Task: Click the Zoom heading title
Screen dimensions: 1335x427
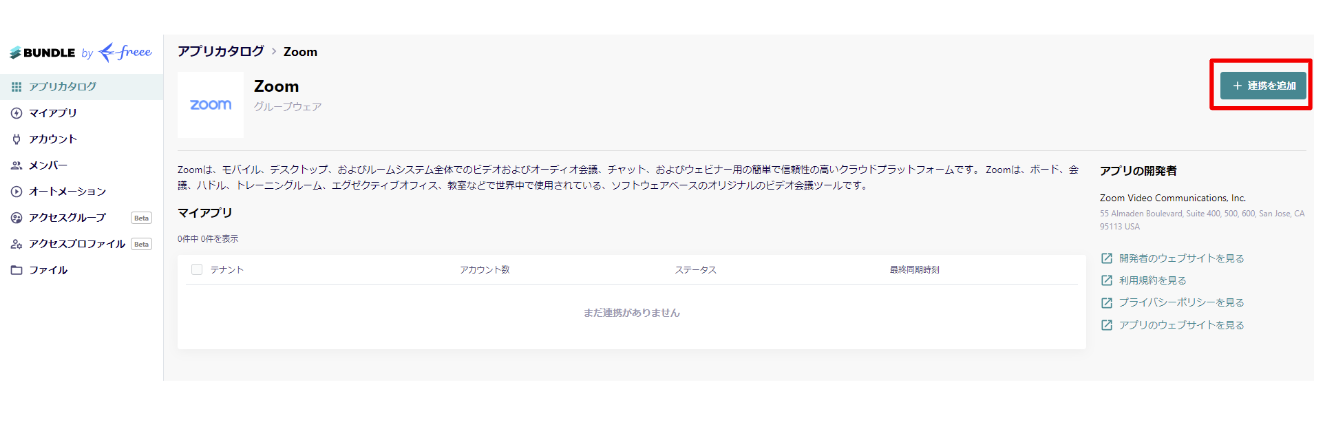Action: point(276,86)
